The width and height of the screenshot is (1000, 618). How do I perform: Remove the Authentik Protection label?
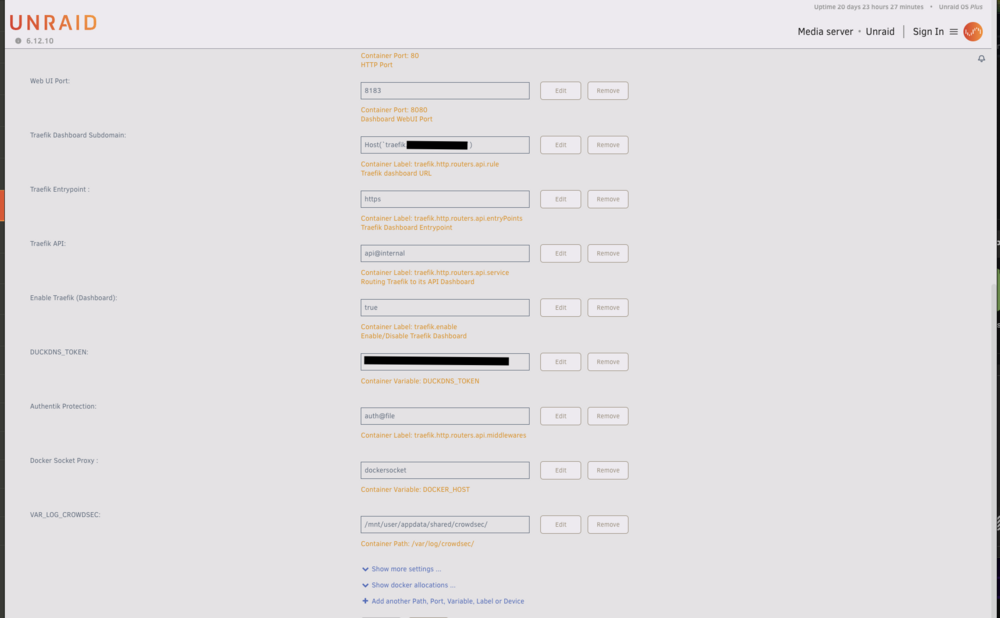pos(608,416)
